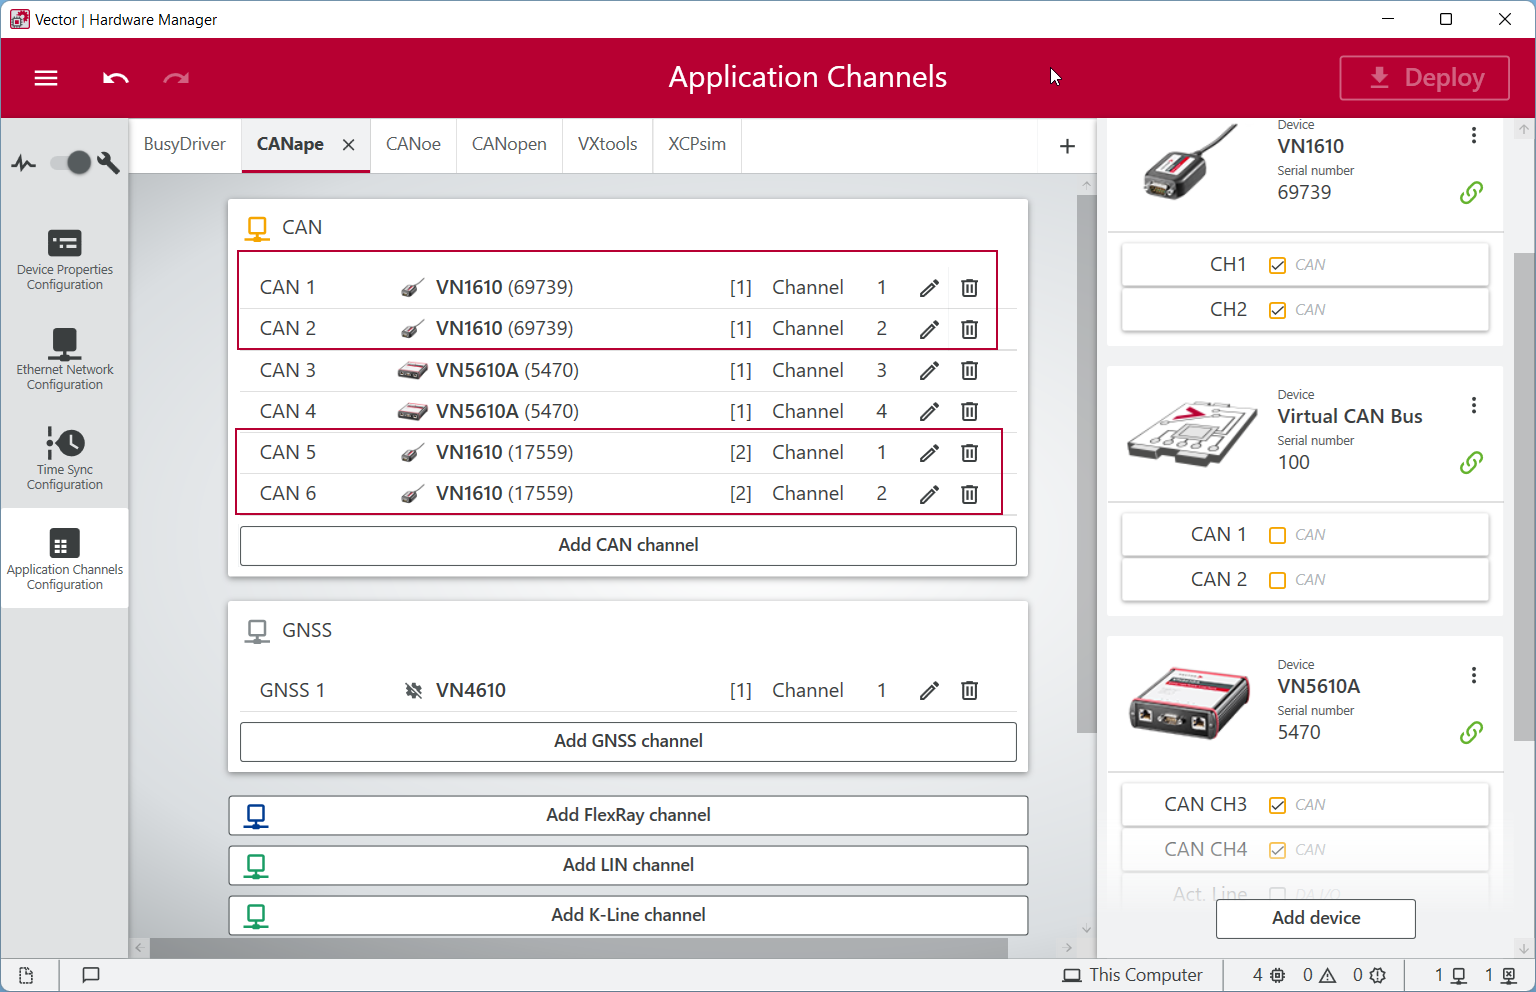Open Virtual CAN Bus options menu
This screenshot has width=1536, height=992.
[x=1474, y=405]
